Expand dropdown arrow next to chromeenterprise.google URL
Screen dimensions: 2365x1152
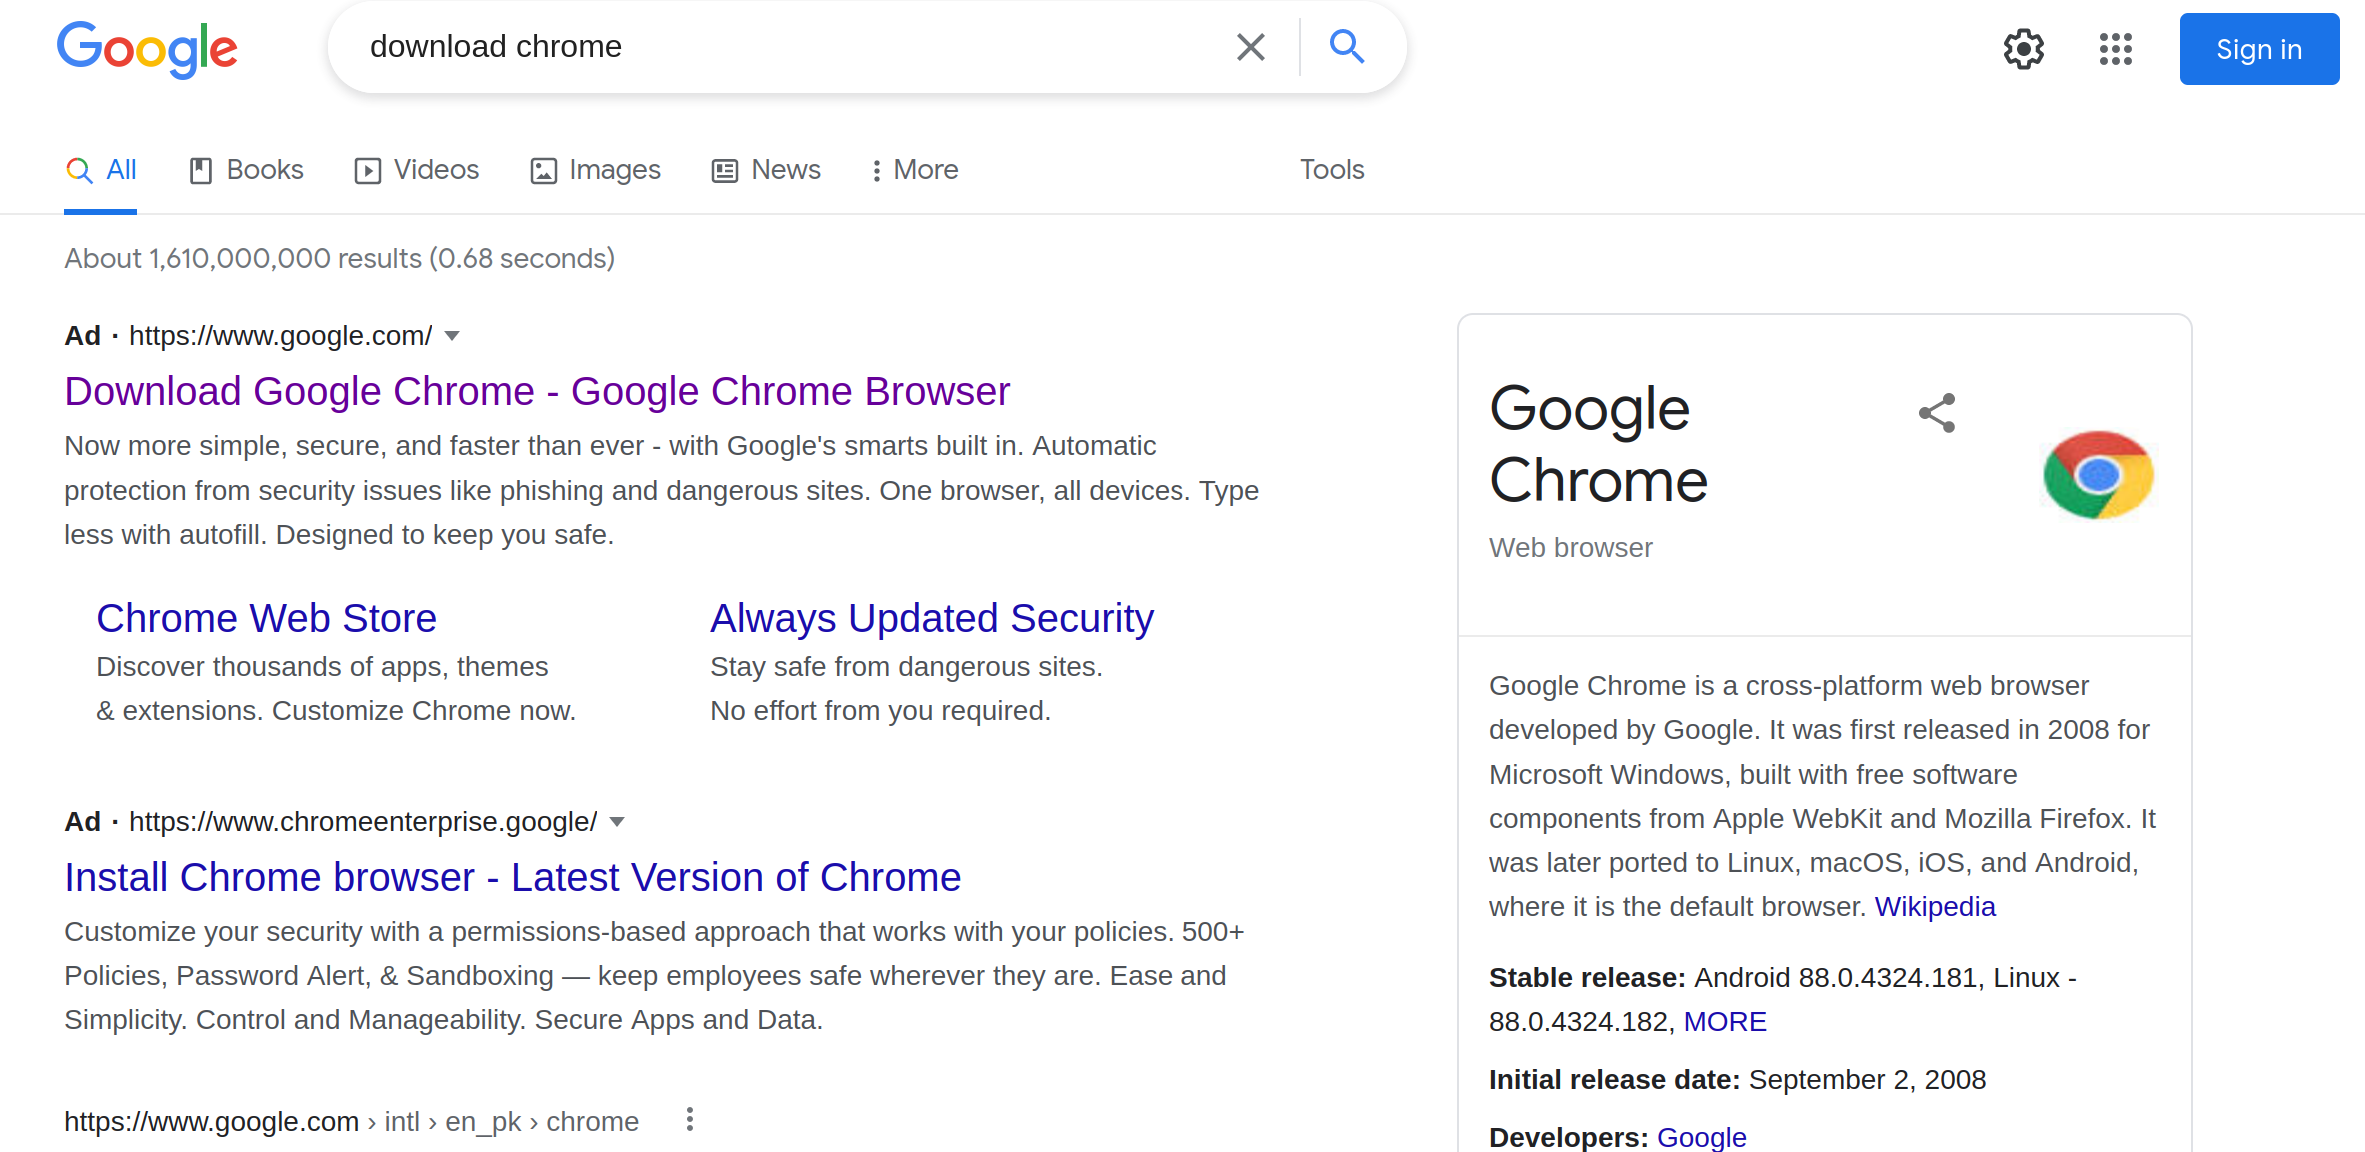617,822
